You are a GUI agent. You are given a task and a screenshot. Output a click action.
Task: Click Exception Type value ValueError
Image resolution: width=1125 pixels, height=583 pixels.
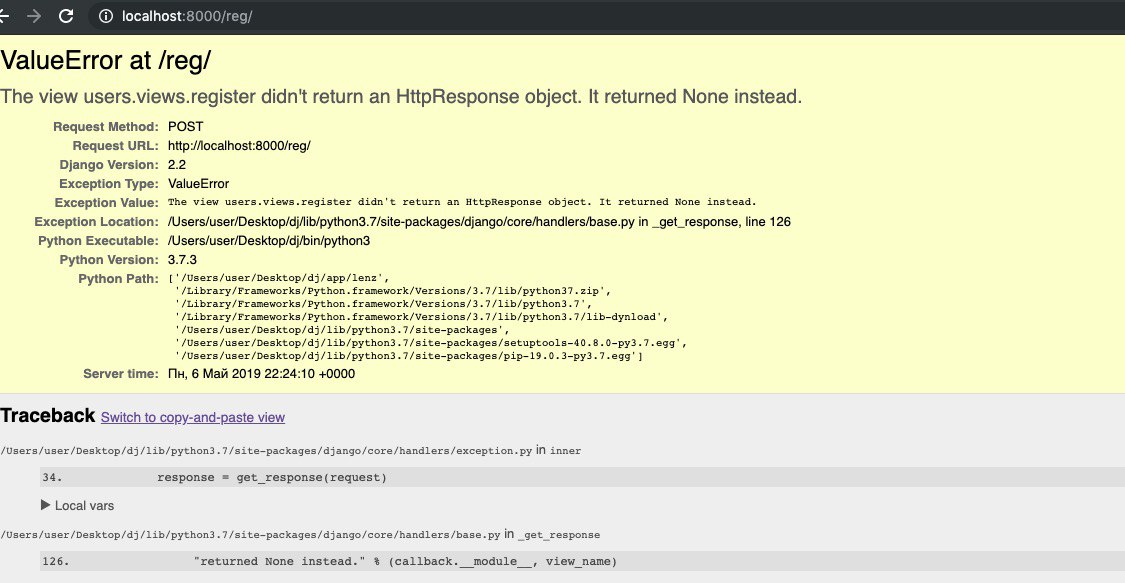point(199,184)
